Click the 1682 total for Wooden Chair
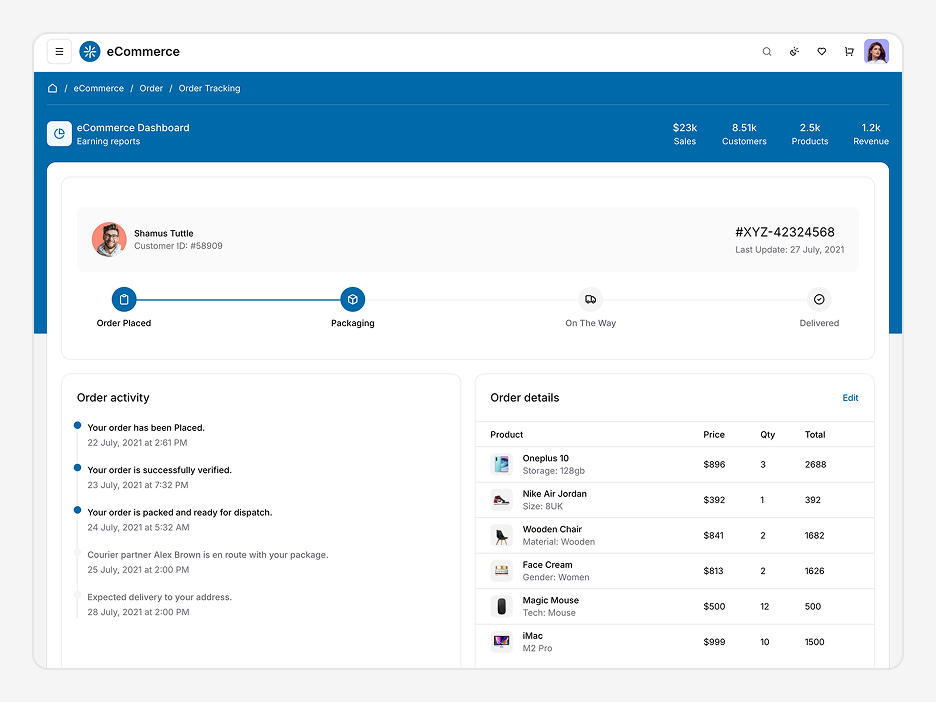The width and height of the screenshot is (936, 702). [x=814, y=535]
